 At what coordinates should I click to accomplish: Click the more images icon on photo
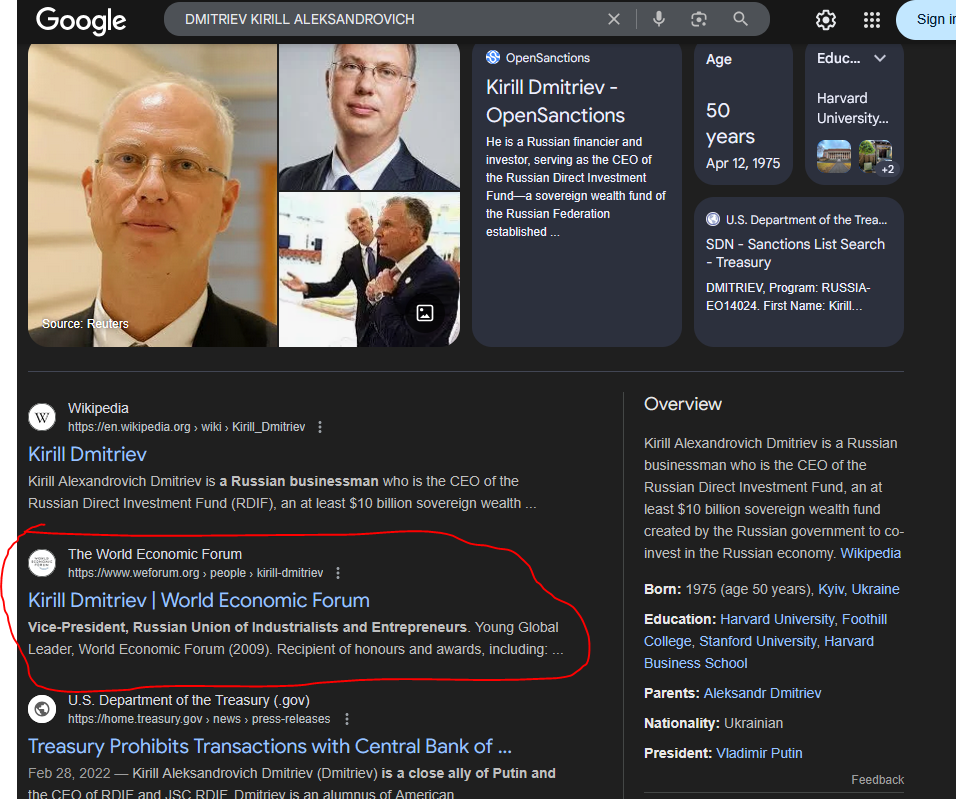pyautogui.click(x=425, y=313)
